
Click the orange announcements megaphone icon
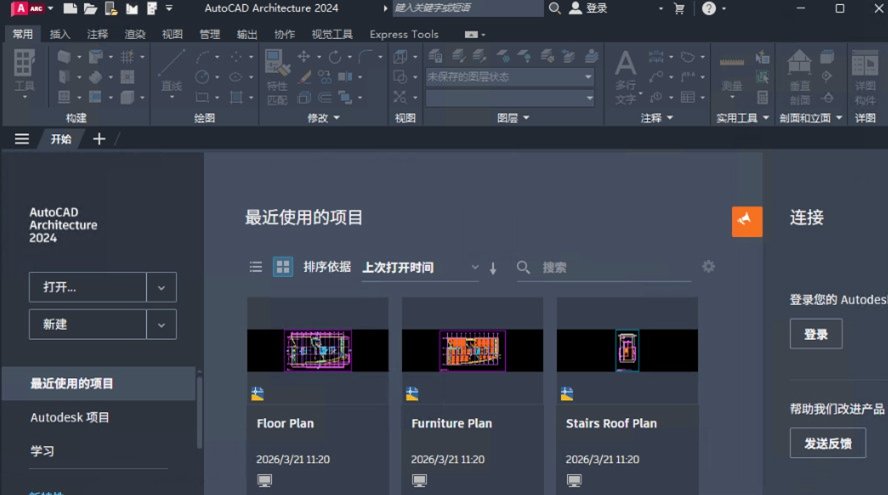(x=747, y=221)
